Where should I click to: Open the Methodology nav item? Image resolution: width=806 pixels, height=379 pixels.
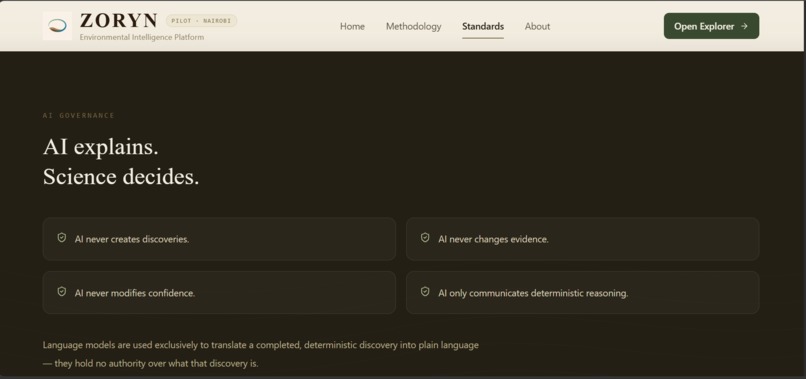pos(413,26)
